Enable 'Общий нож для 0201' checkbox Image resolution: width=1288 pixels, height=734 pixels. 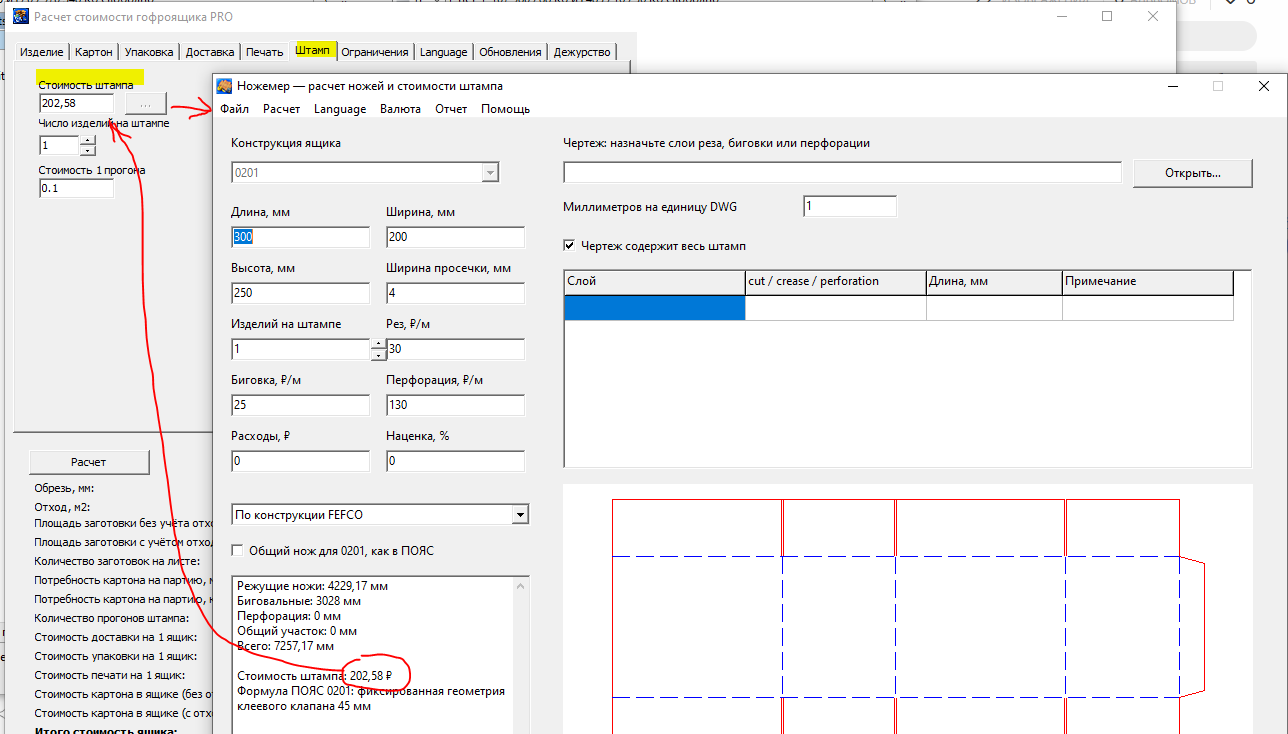[237, 550]
